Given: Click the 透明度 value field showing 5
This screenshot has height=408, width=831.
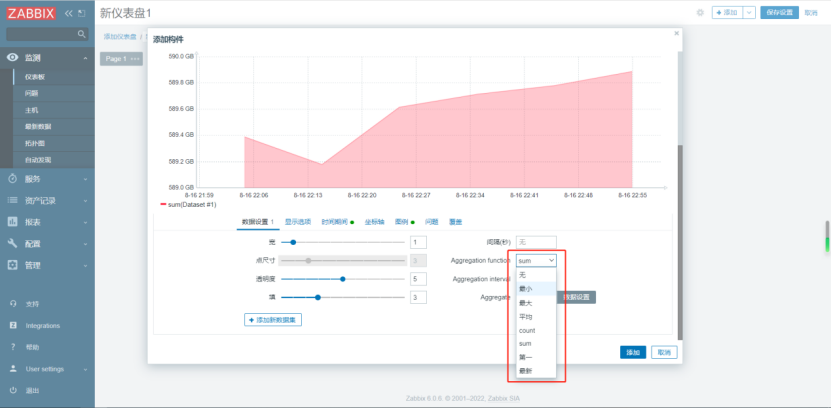Looking at the screenshot, I should (x=418, y=279).
